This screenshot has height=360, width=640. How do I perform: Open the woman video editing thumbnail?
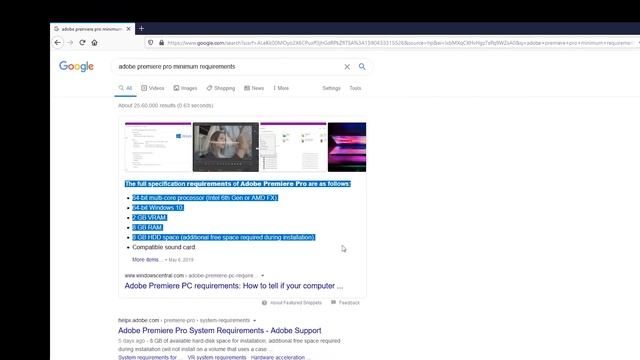(x=226, y=147)
